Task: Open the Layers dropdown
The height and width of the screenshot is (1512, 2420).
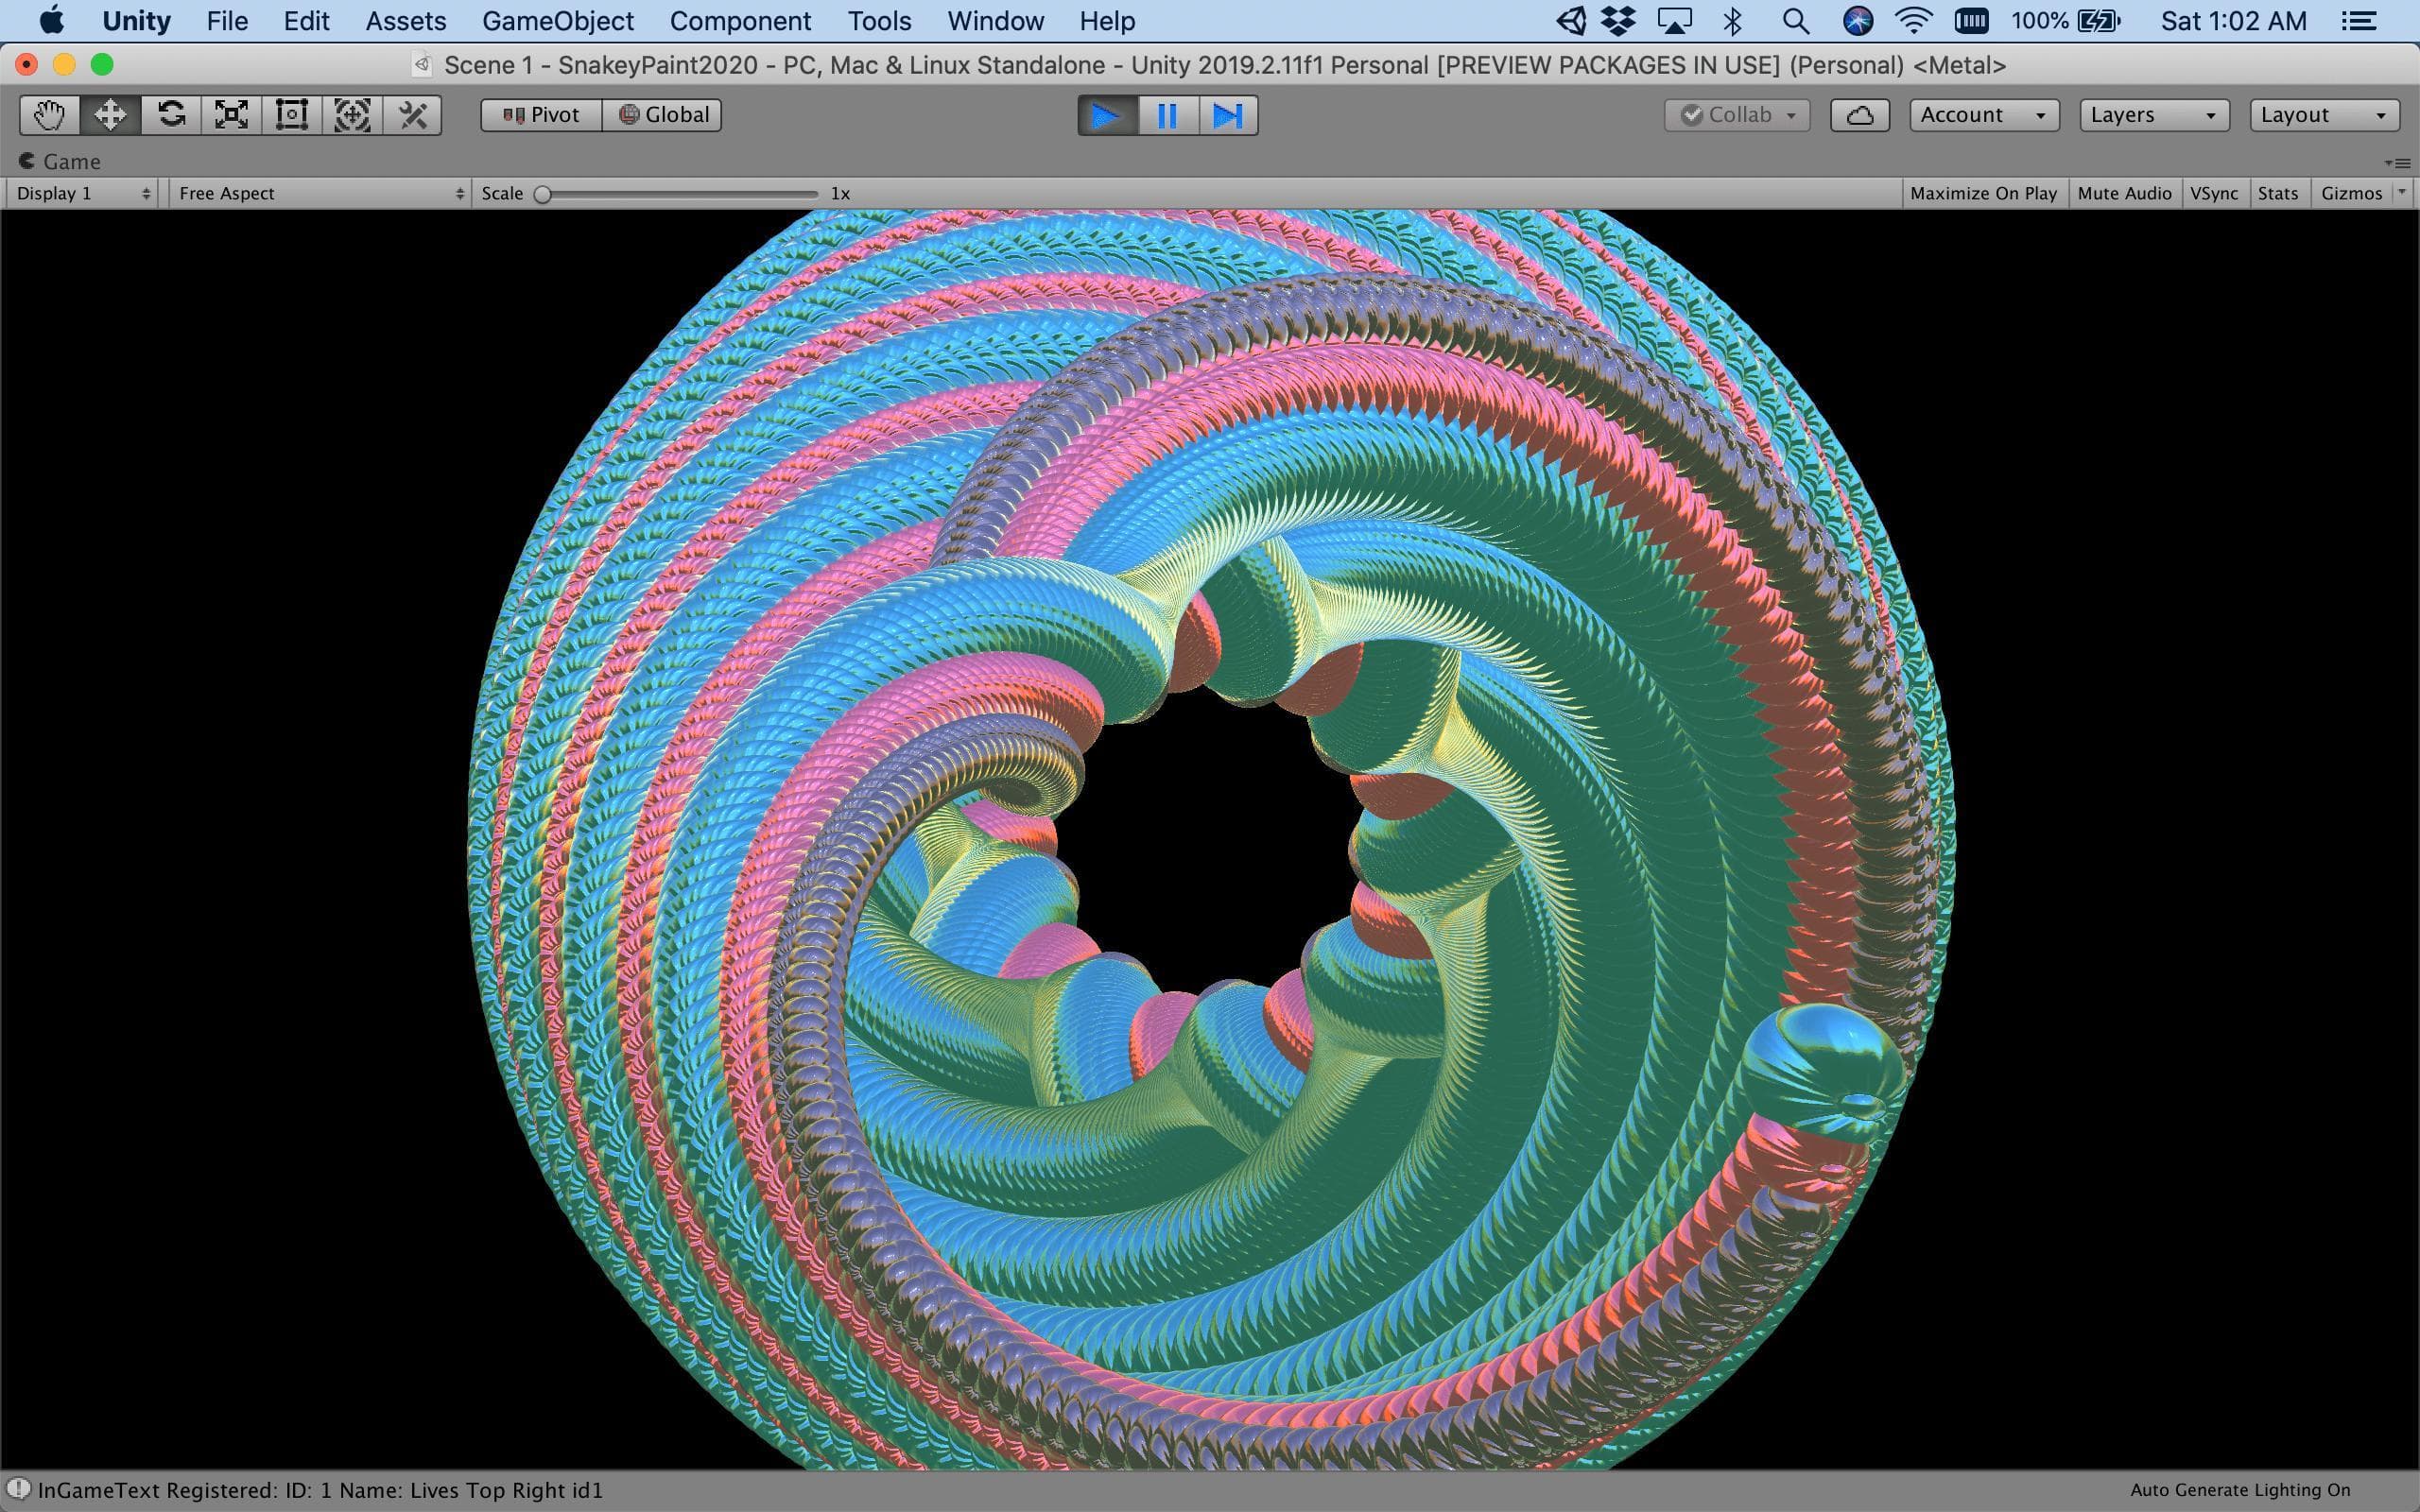Action: [2154, 115]
